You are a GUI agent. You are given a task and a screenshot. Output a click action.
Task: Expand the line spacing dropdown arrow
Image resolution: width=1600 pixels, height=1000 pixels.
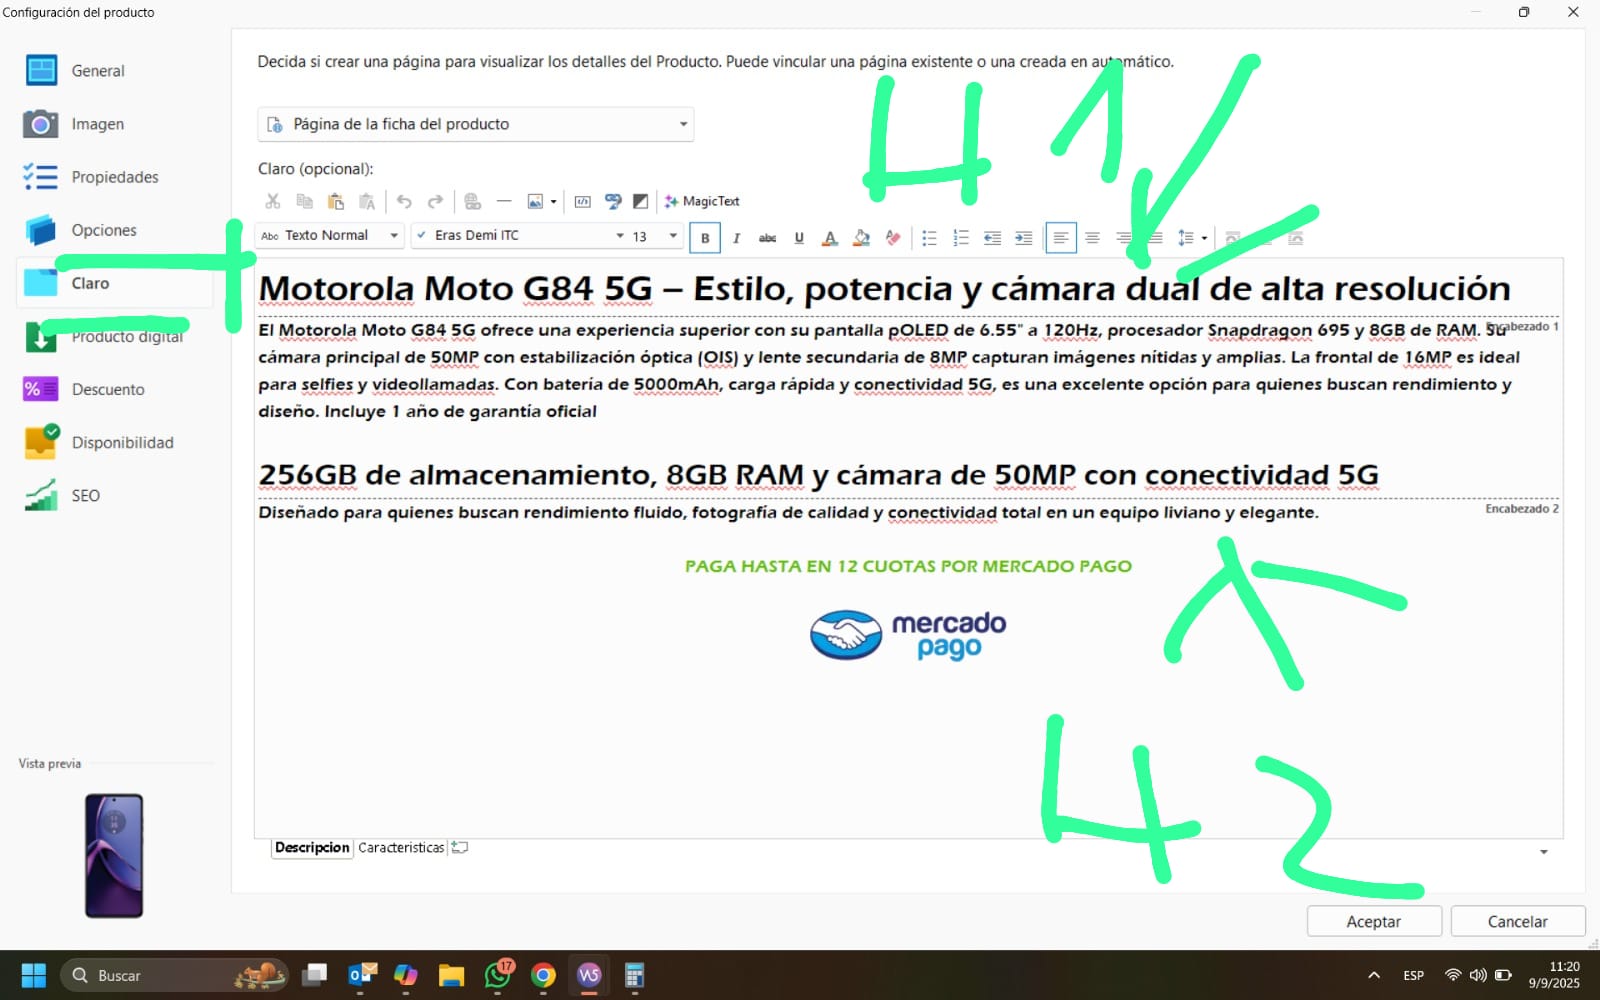click(1204, 238)
